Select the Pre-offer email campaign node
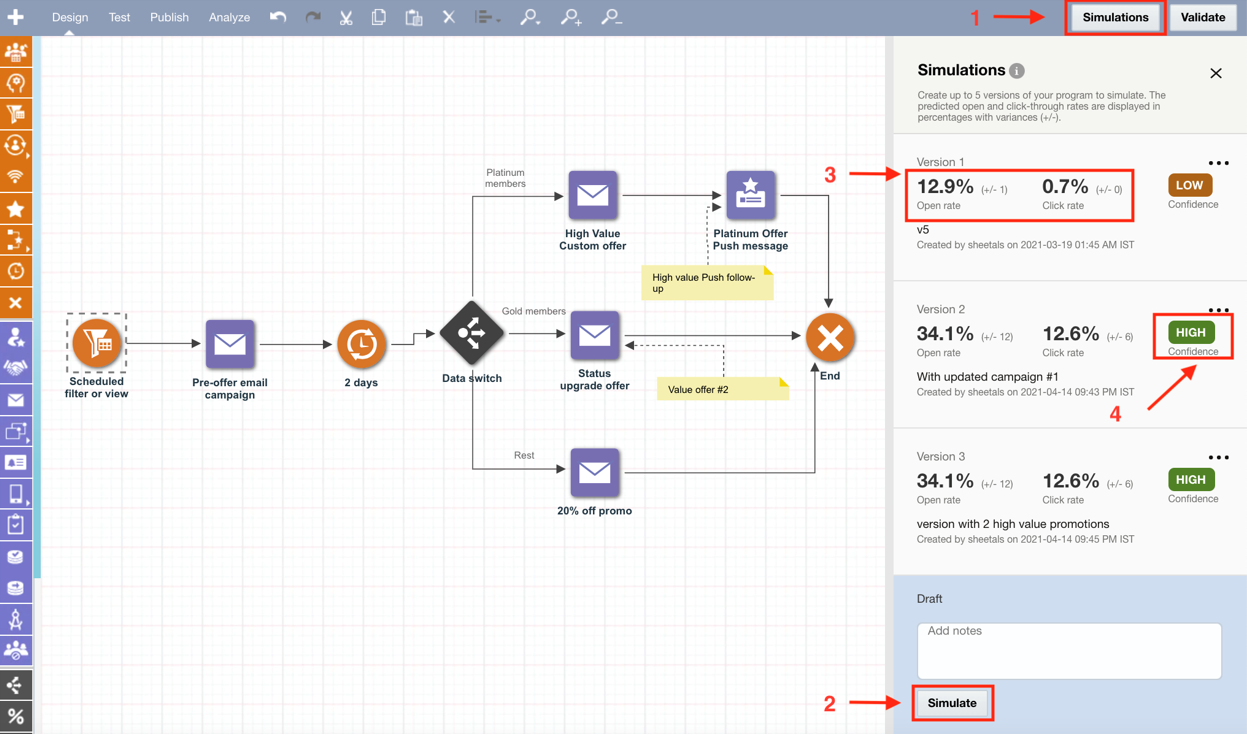1247x735 pixels. [x=230, y=344]
